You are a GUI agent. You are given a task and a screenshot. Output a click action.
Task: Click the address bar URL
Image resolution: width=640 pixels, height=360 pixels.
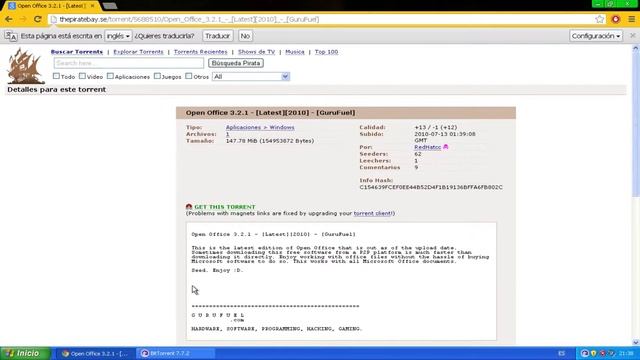click(x=189, y=19)
